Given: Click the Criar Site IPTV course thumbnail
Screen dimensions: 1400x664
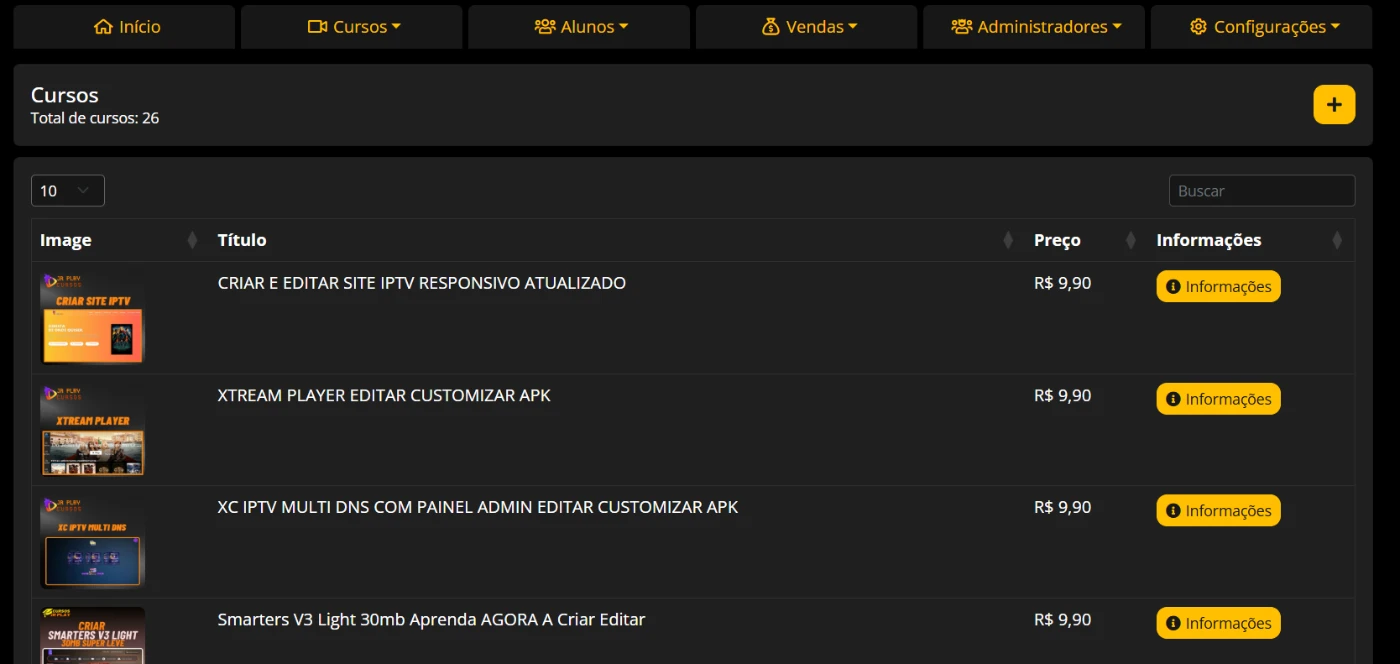Looking at the screenshot, I should [93, 318].
